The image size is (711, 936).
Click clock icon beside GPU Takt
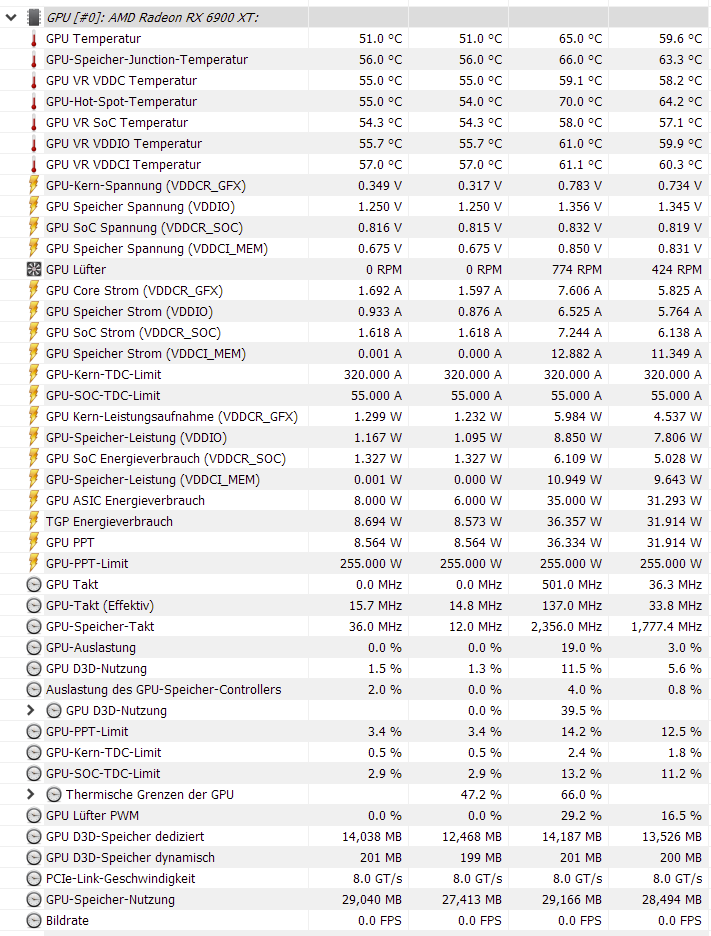coord(34,584)
